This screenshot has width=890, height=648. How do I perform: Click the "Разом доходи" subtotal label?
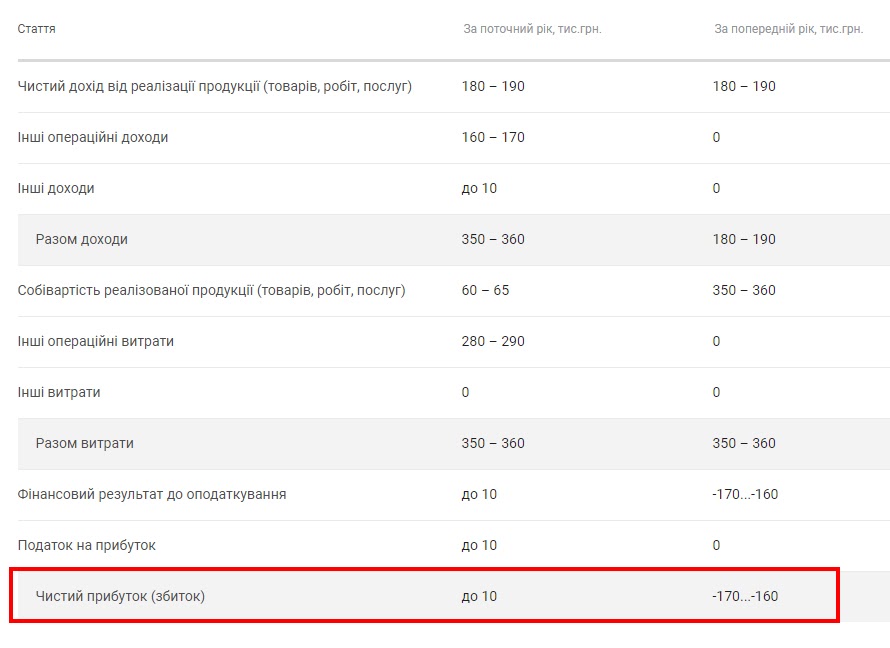[x=82, y=239]
